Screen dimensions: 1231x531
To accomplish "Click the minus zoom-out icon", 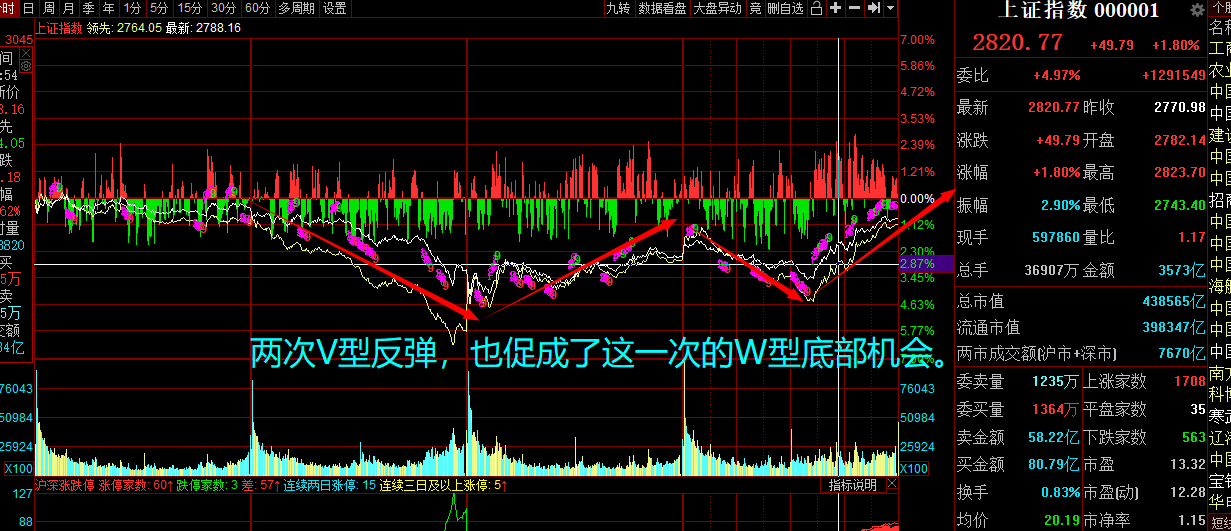I will [855, 8].
